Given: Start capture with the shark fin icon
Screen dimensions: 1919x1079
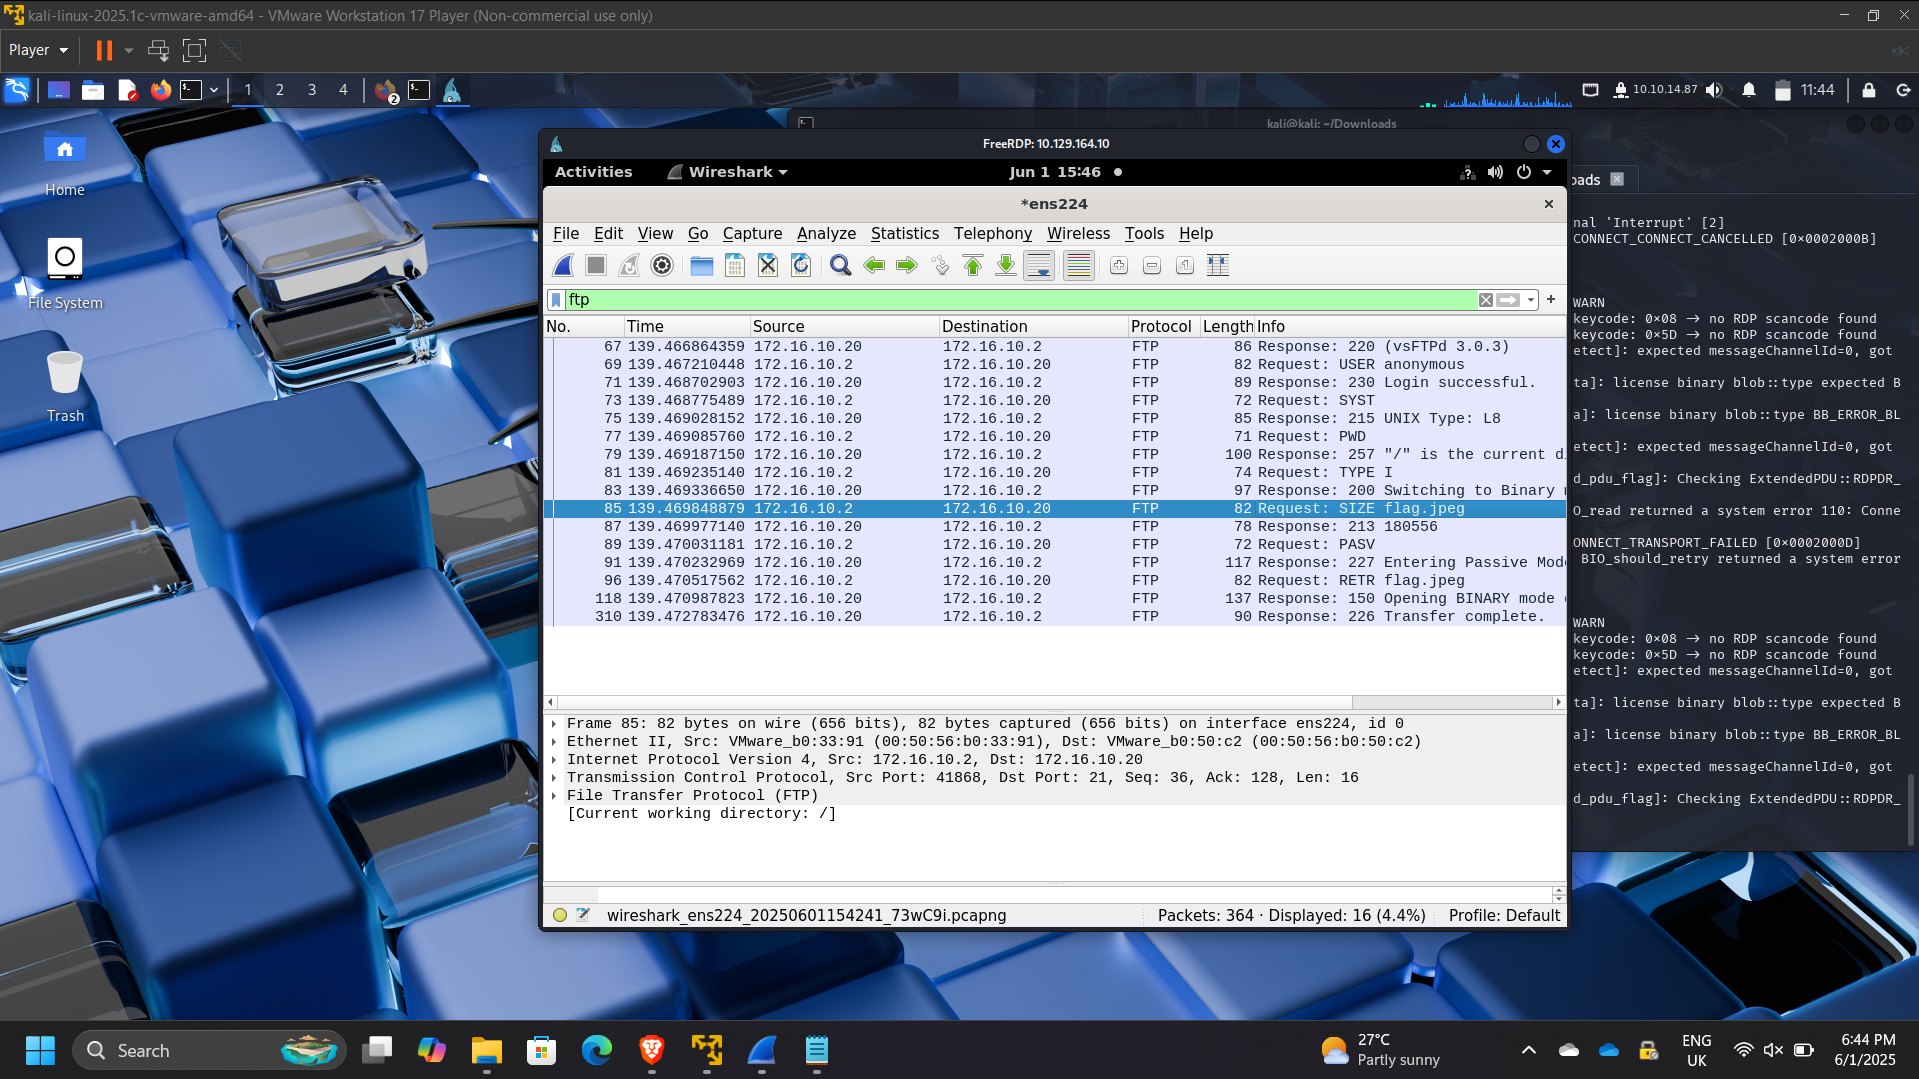Looking at the screenshot, I should [563, 265].
